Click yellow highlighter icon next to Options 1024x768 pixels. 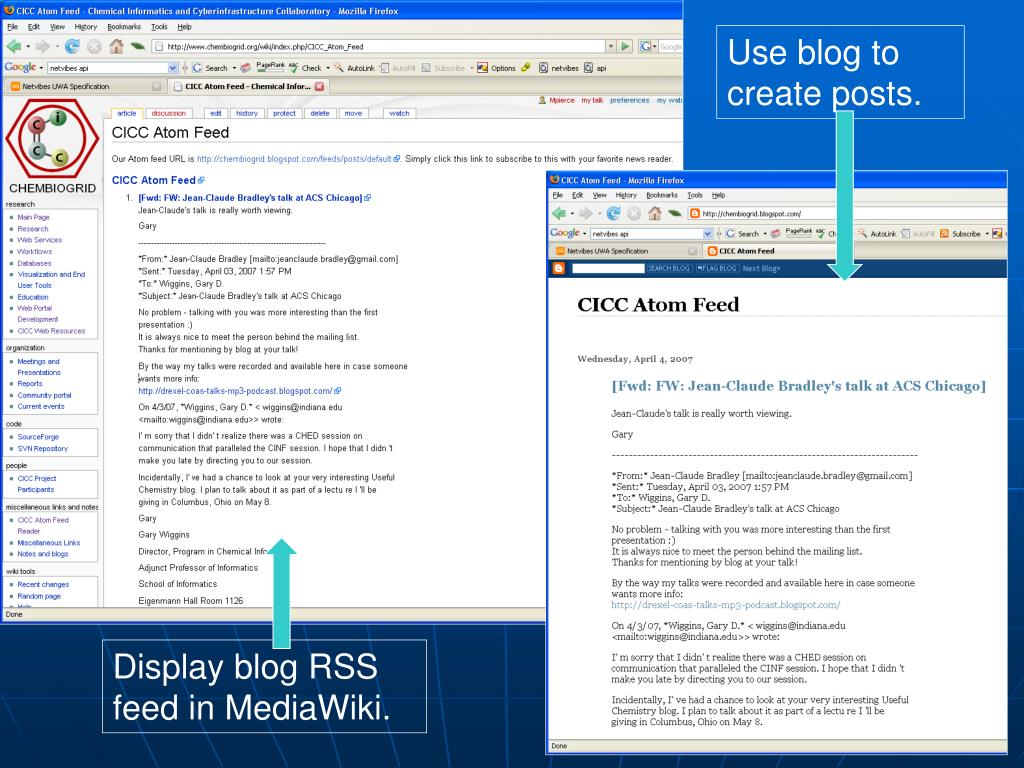[526, 67]
